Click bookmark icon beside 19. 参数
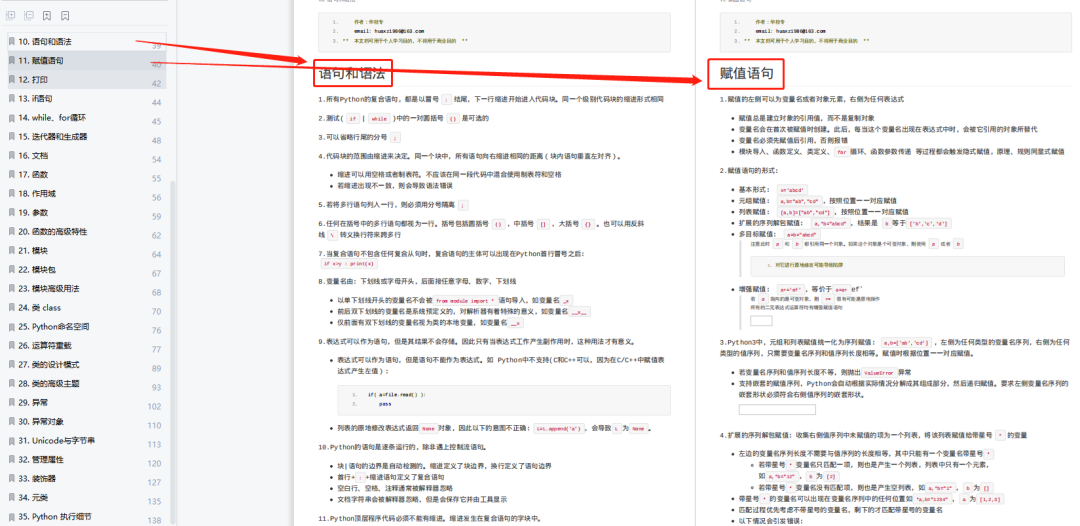1080x526 pixels. [x=11, y=213]
